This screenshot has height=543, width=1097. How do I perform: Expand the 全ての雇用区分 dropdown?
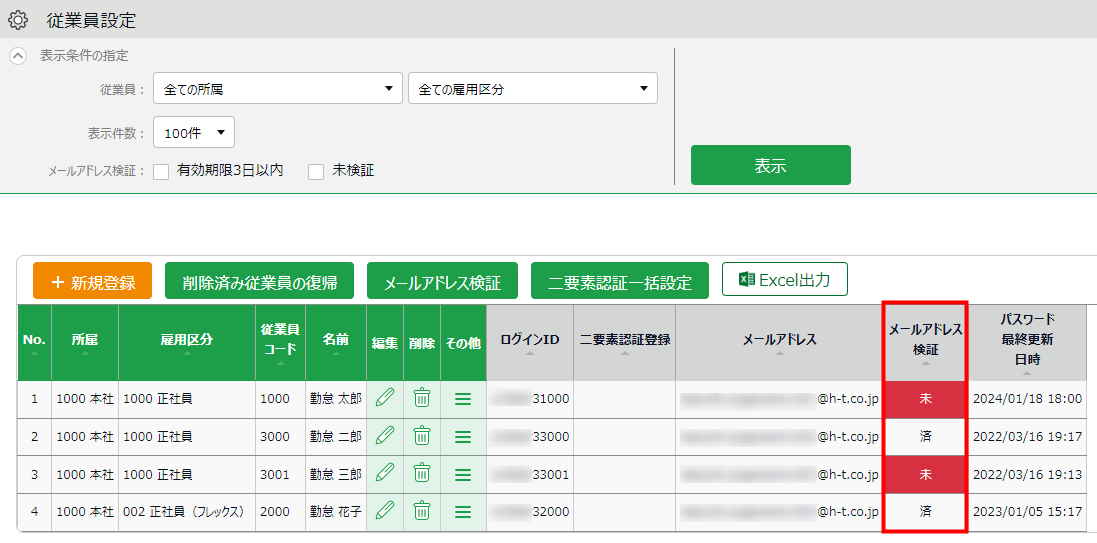(x=532, y=89)
